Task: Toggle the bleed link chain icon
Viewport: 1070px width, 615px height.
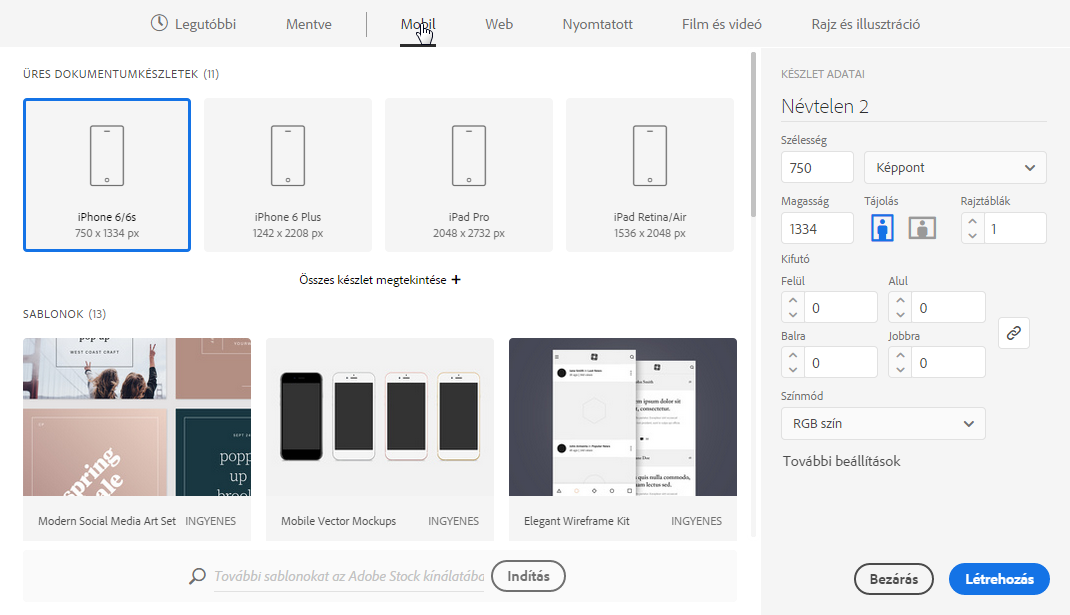Action: point(1014,333)
